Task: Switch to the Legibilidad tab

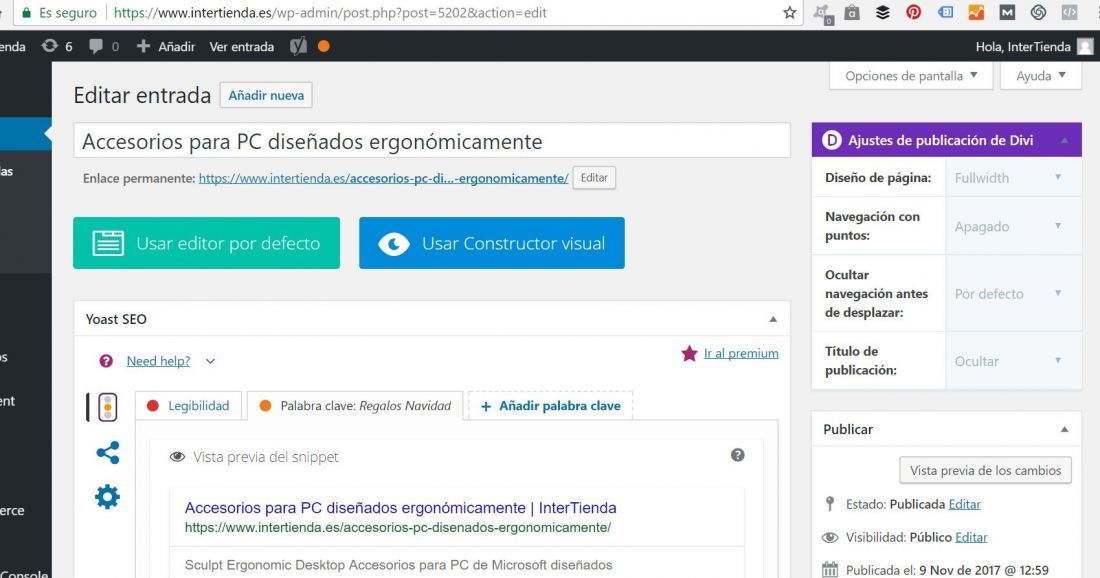Action: click(188, 405)
